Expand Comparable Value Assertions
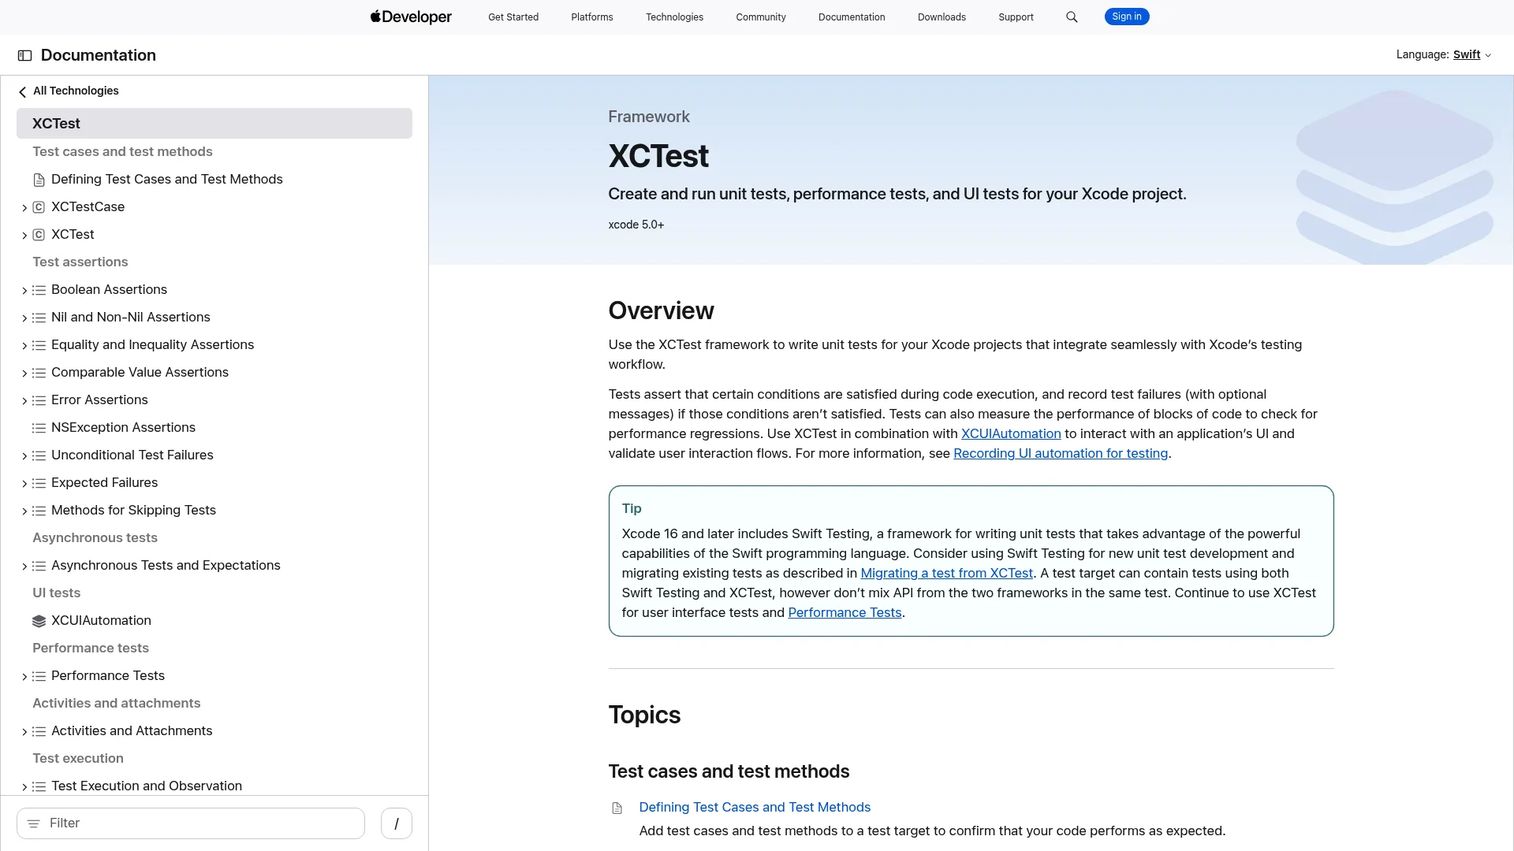The height and width of the screenshot is (851, 1514). point(24,373)
